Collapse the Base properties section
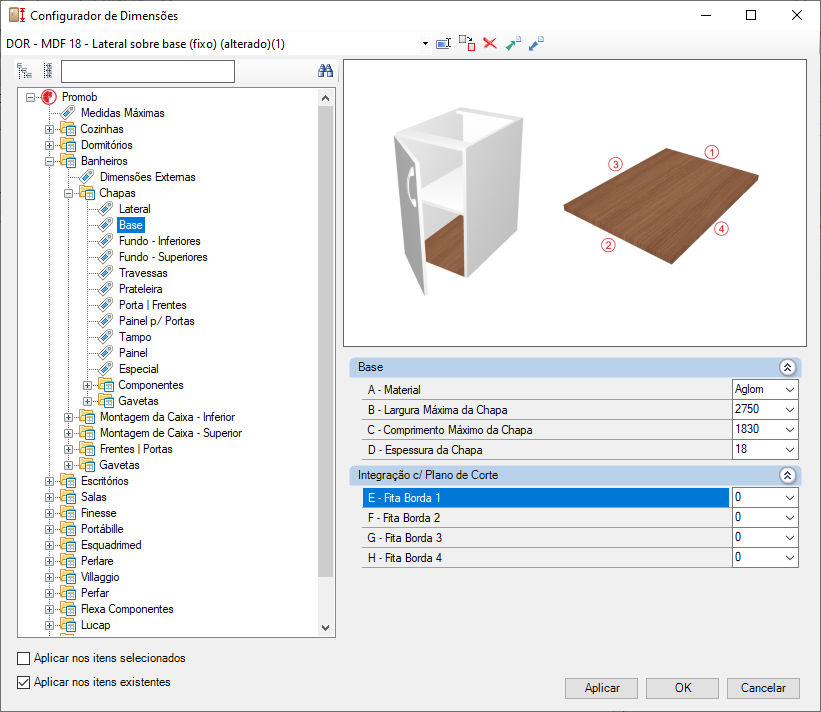 tap(787, 367)
